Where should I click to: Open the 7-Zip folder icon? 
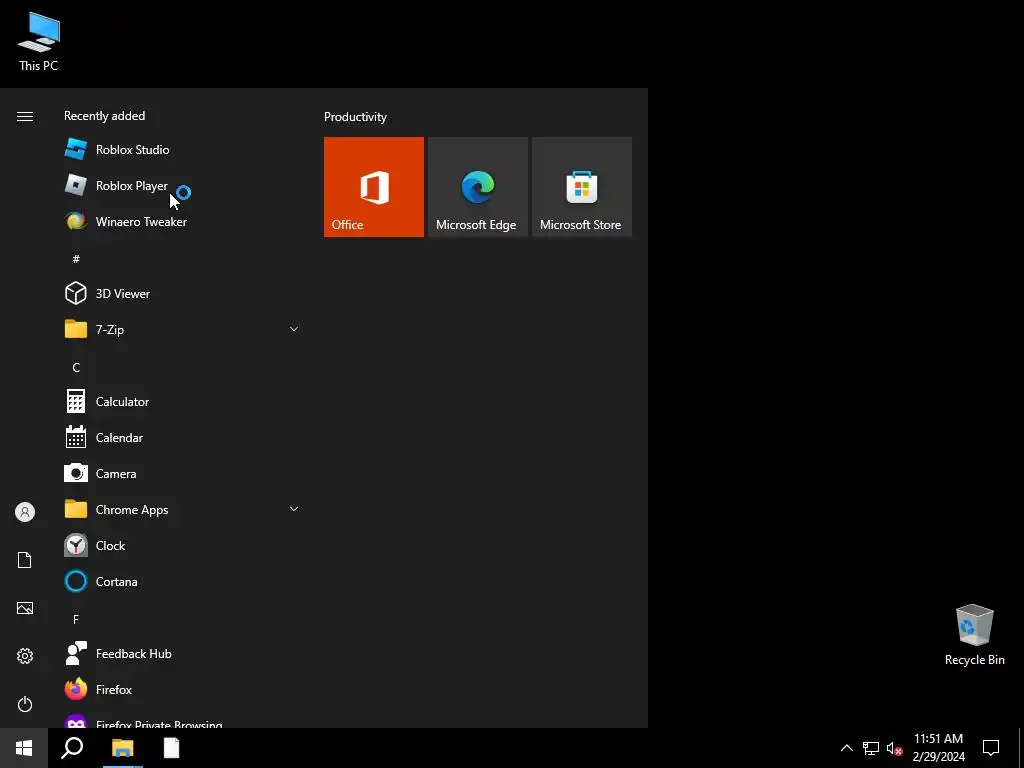76,329
